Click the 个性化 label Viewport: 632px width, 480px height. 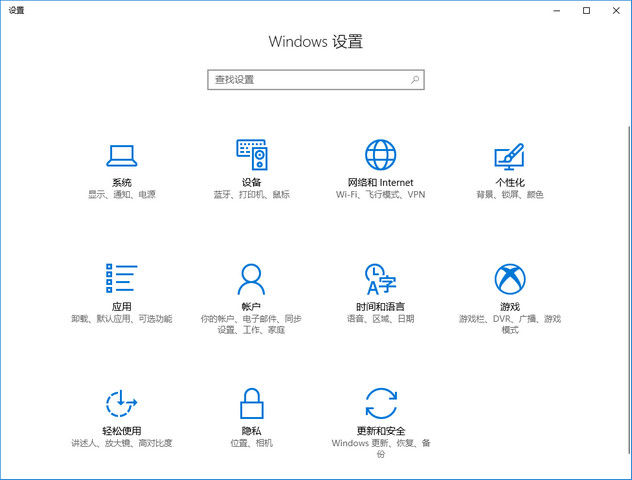coord(510,183)
